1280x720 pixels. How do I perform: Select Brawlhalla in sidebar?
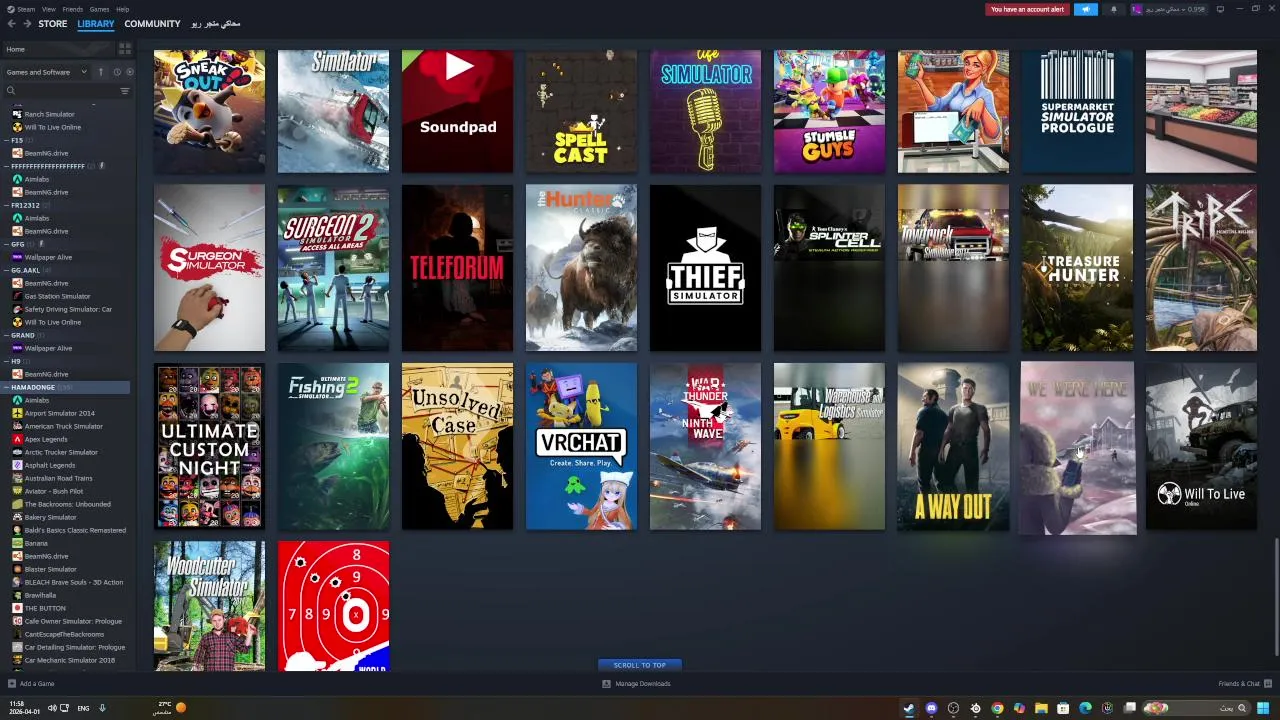point(40,595)
